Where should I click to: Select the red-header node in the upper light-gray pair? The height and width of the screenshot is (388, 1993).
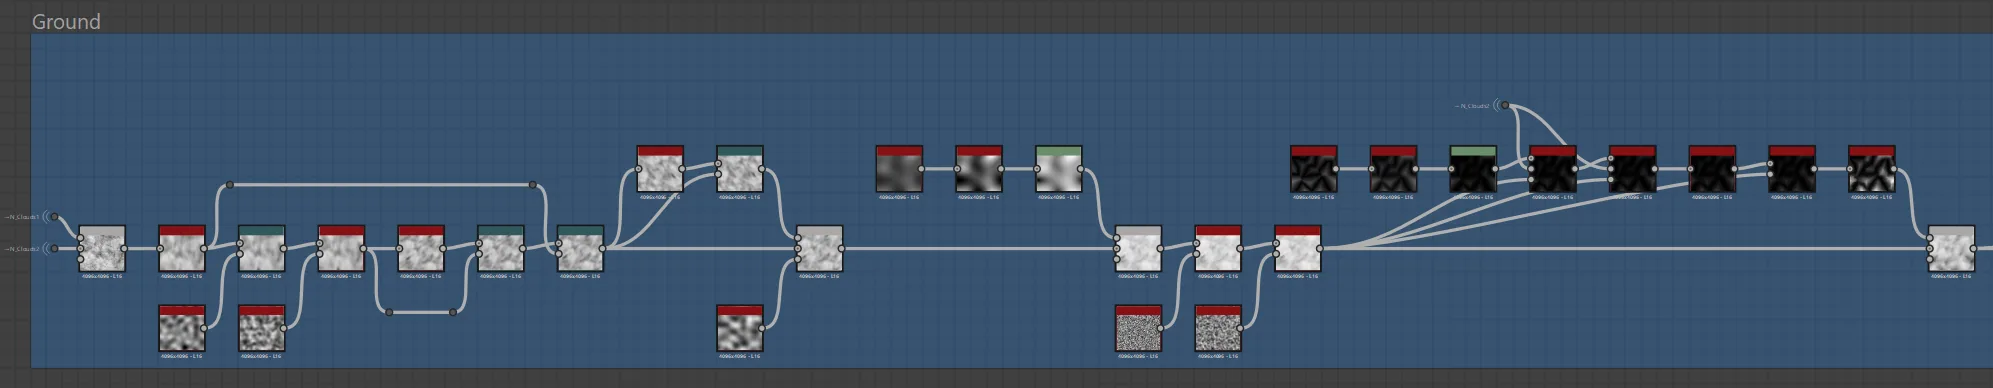[x=660, y=169]
